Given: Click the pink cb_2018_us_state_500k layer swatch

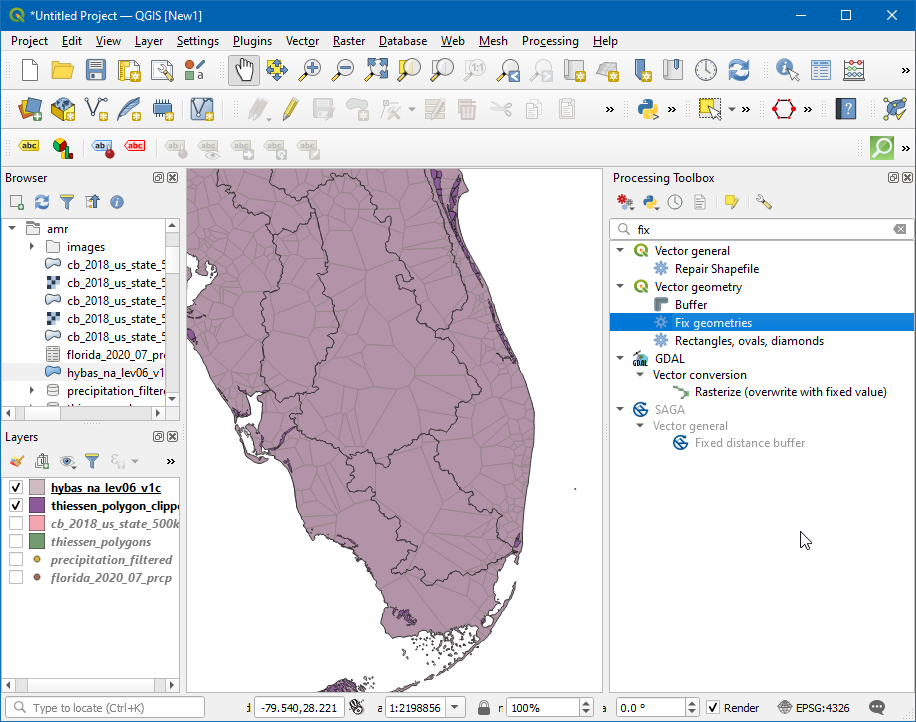Looking at the screenshot, I should click(x=37, y=524).
